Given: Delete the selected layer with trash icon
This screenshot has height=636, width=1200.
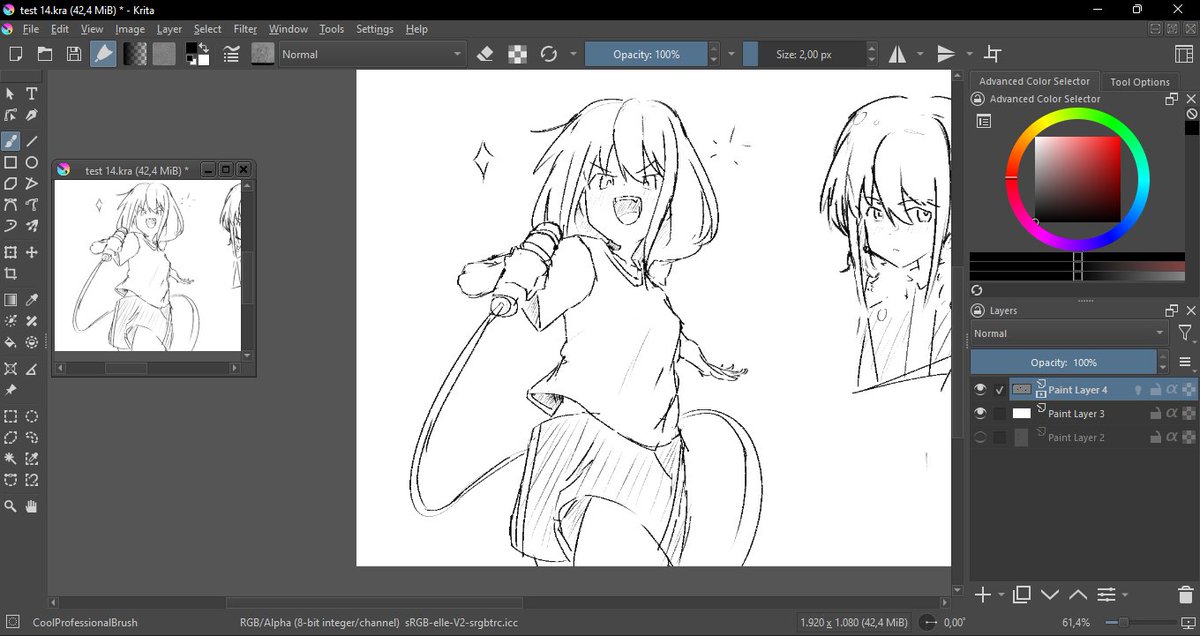Looking at the screenshot, I should click(x=1185, y=595).
